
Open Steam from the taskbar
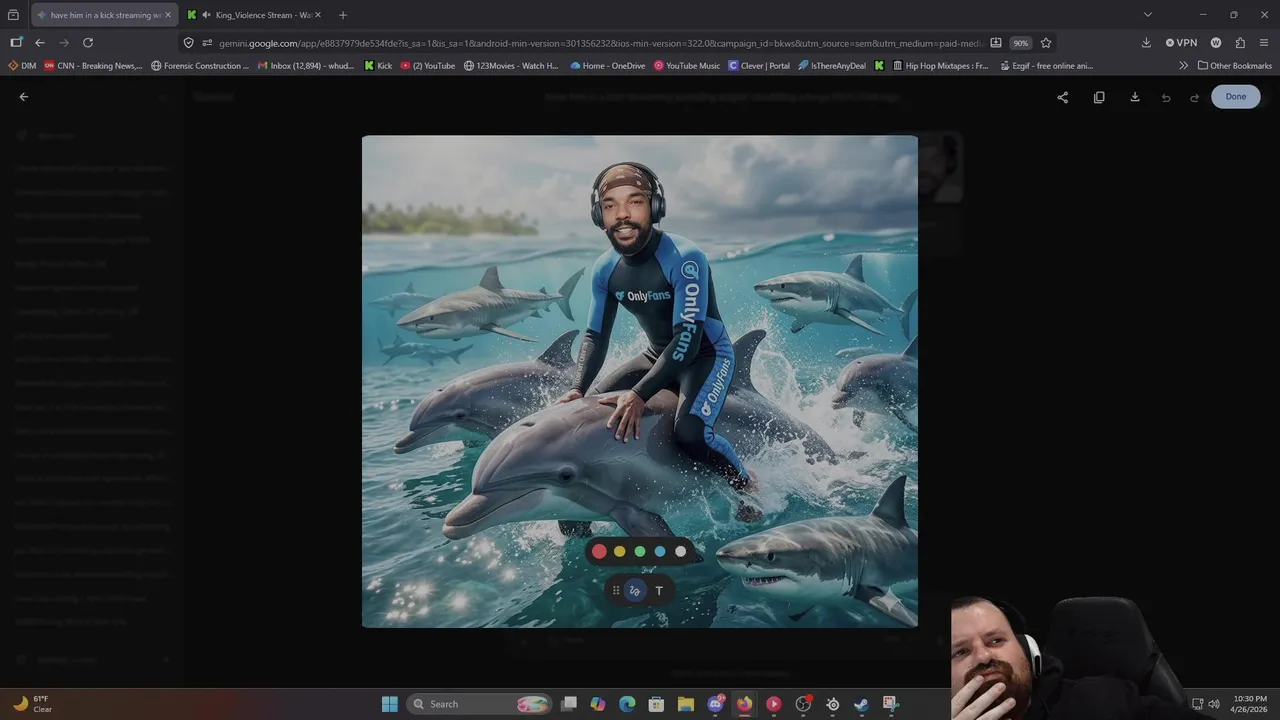click(861, 704)
